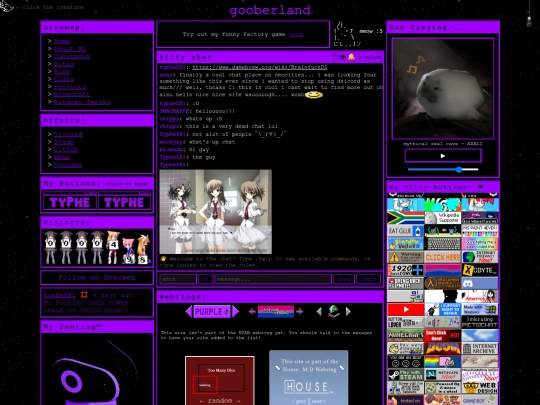This screenshot has height=405, width=540.
Task: Focus the chat message input field
Action: [273, 279]
